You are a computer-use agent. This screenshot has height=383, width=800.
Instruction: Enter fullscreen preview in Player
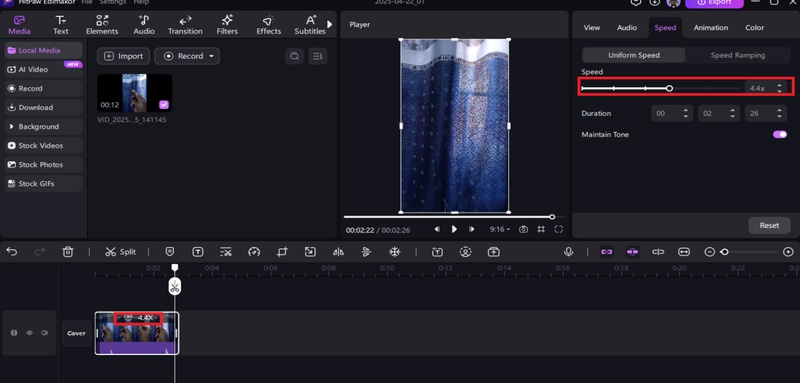tap(559, 229)
